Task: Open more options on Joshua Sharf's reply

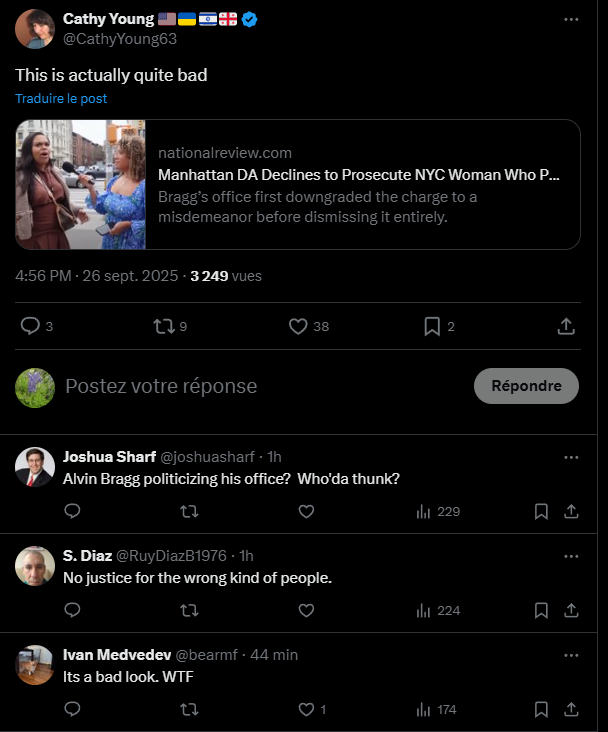Action: click(x=571, y=457)
